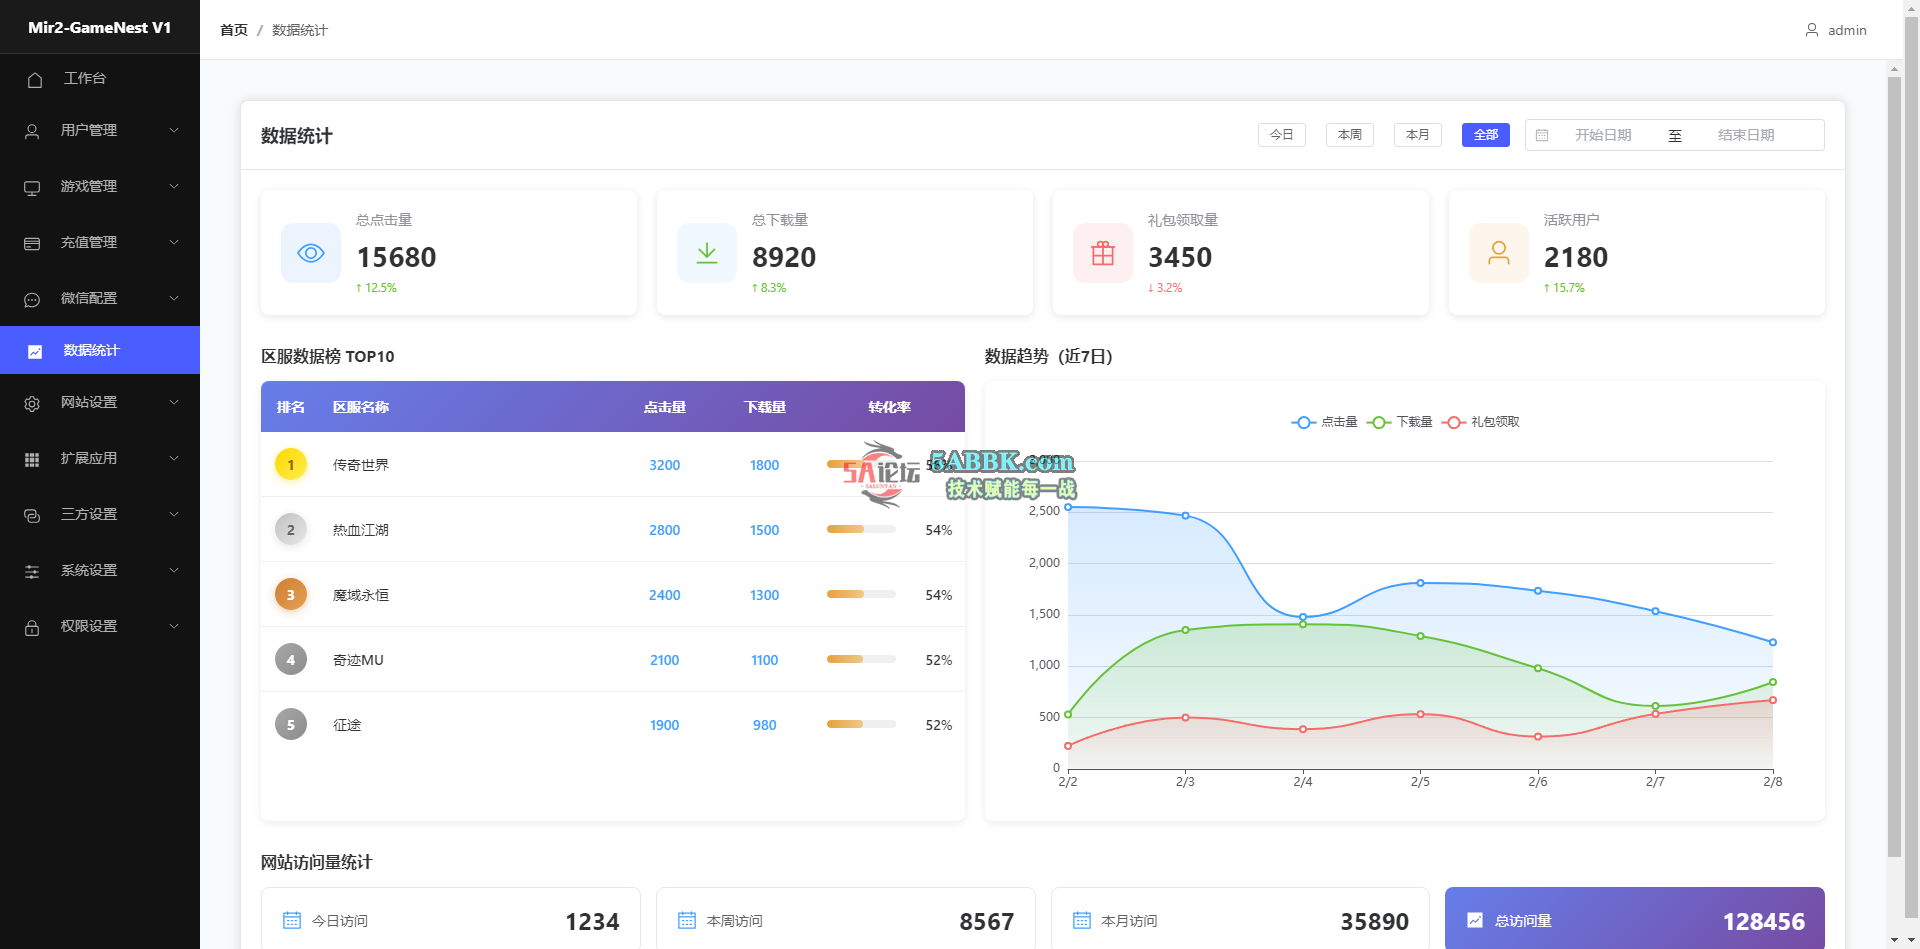
Task: Hide 礼包领取 series via legend
Action: click(1481, 422)
